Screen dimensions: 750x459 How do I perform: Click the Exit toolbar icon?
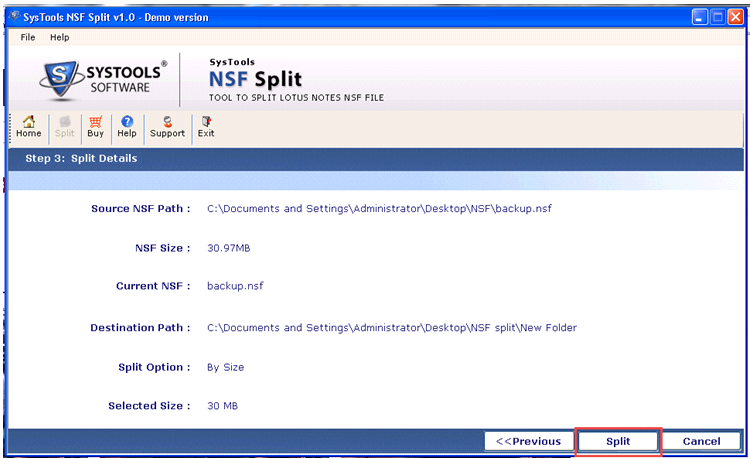(206, 127)
